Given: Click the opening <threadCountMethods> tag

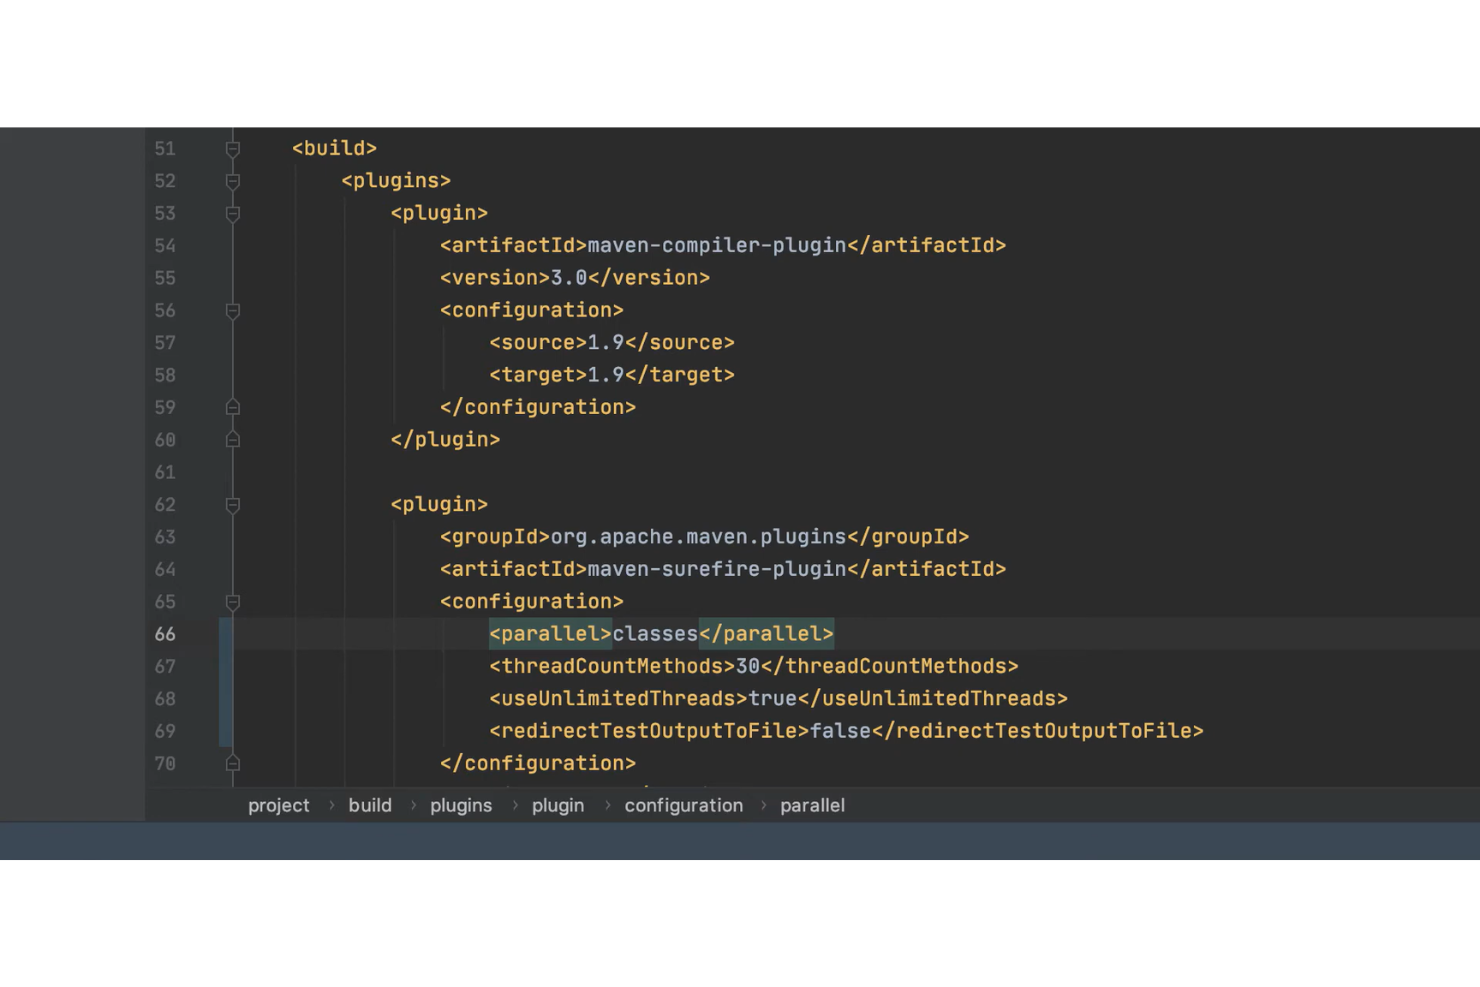Looking at the screenshot, I should tap(612, 666).
